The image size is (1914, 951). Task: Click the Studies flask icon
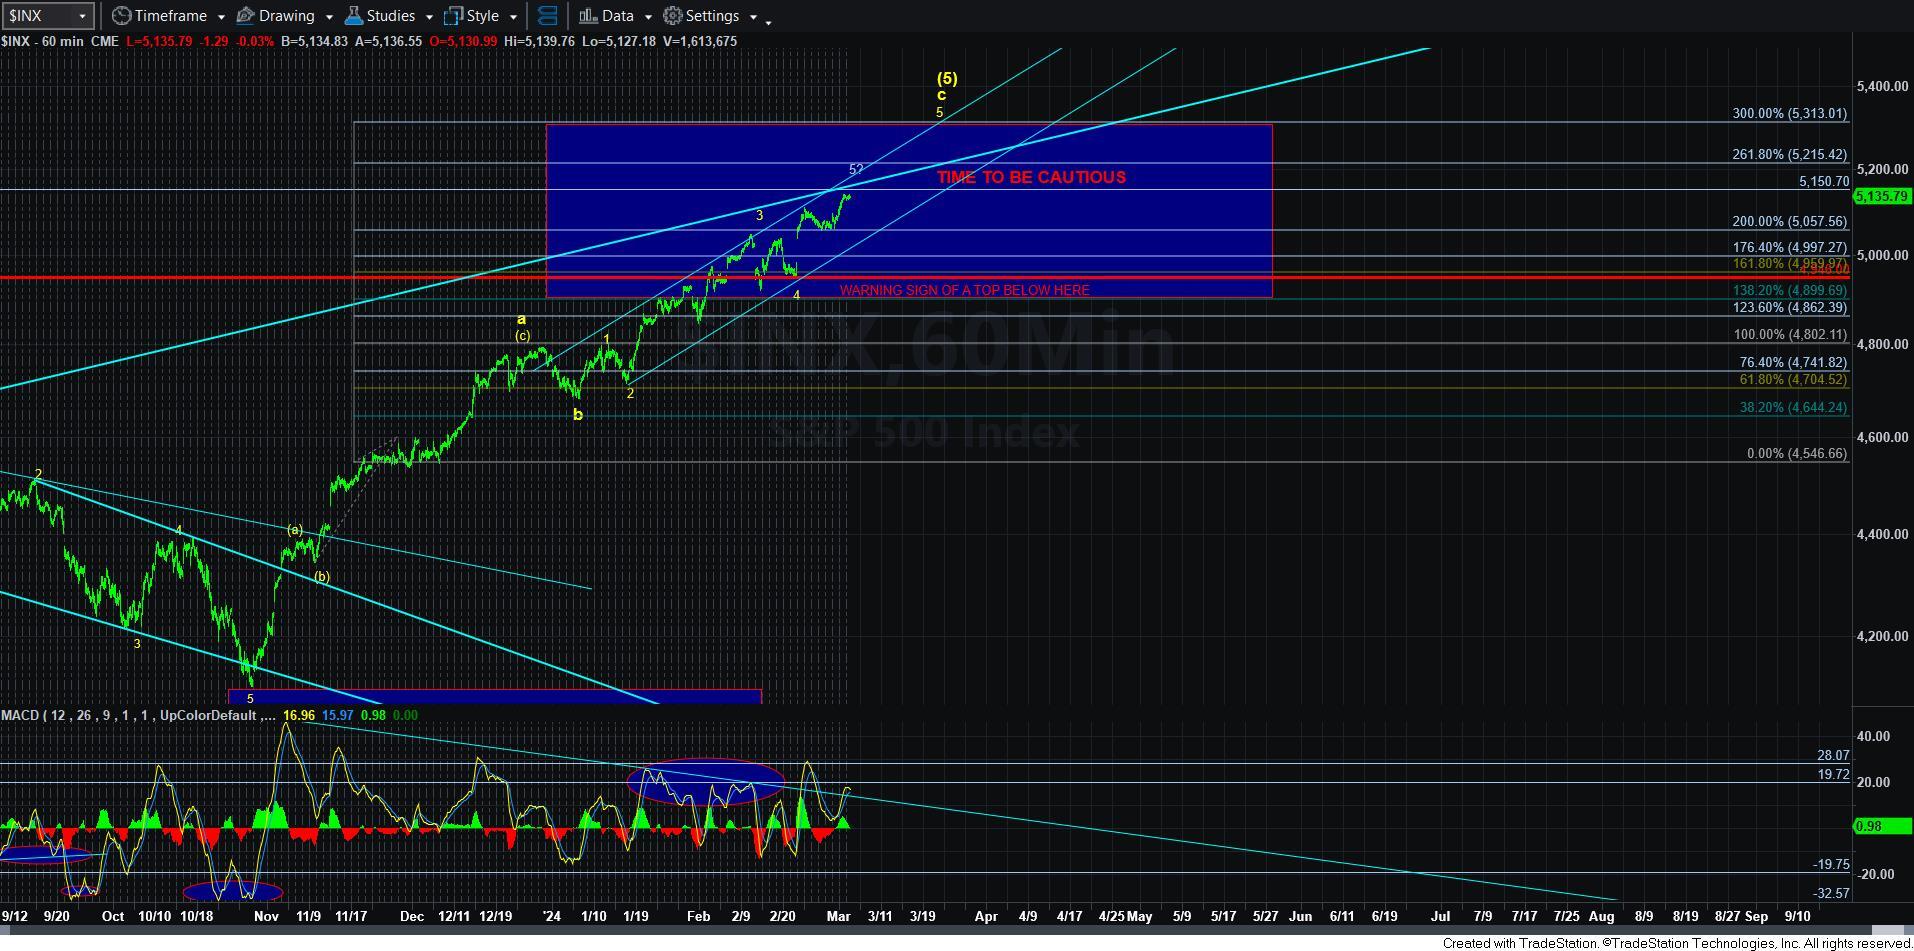pos(353,16)
